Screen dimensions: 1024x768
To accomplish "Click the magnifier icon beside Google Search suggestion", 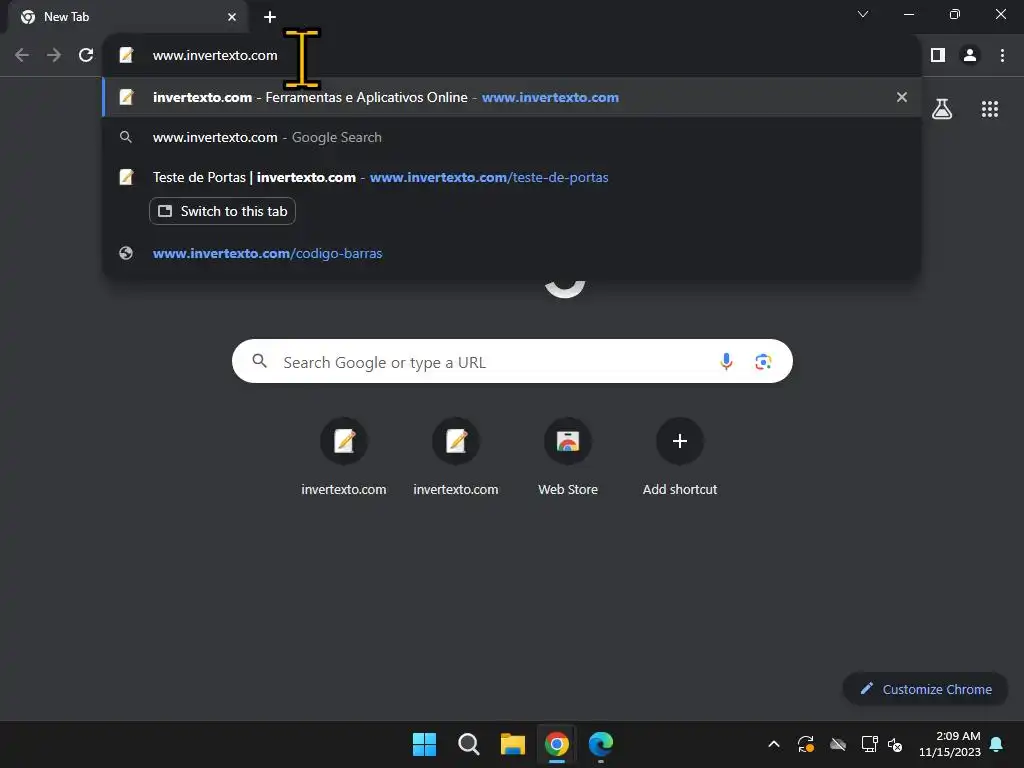I will pos(126,137).
